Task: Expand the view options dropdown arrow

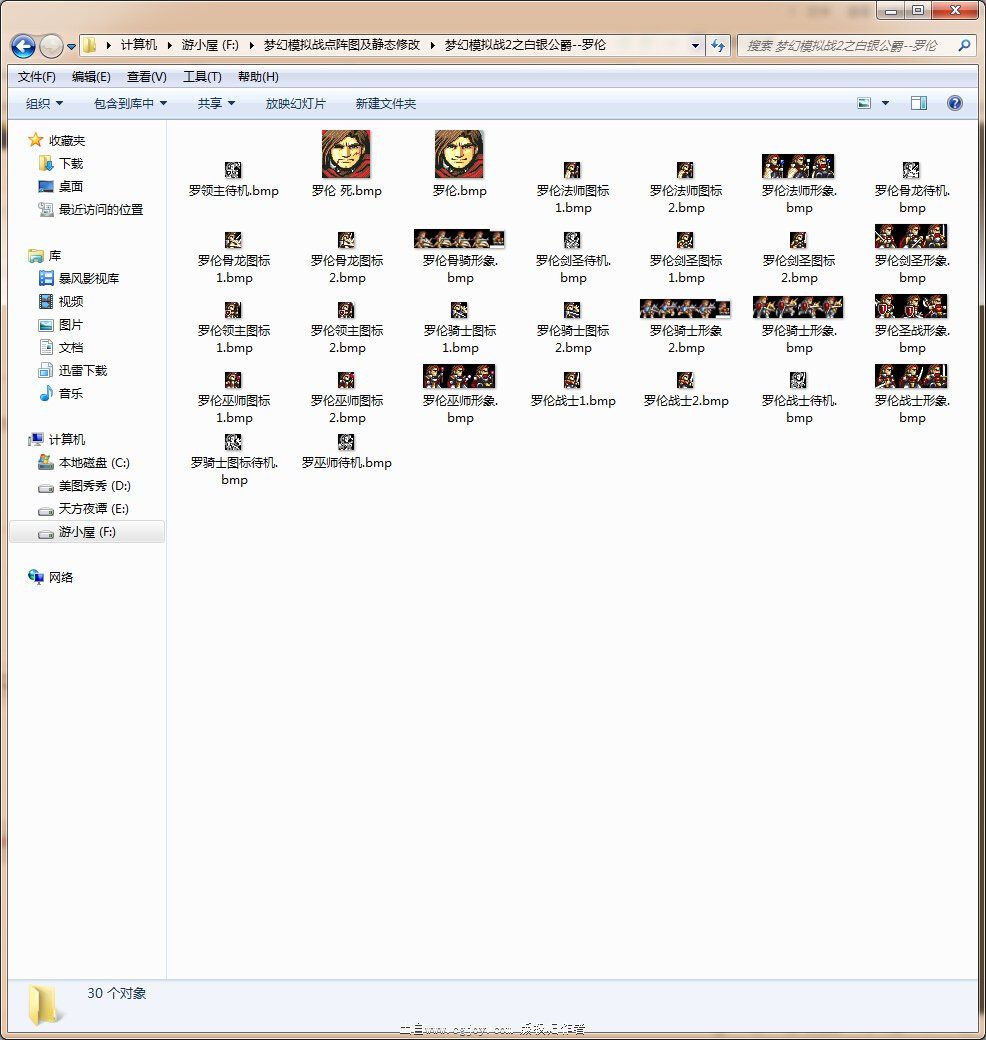Action: point(885,103)
